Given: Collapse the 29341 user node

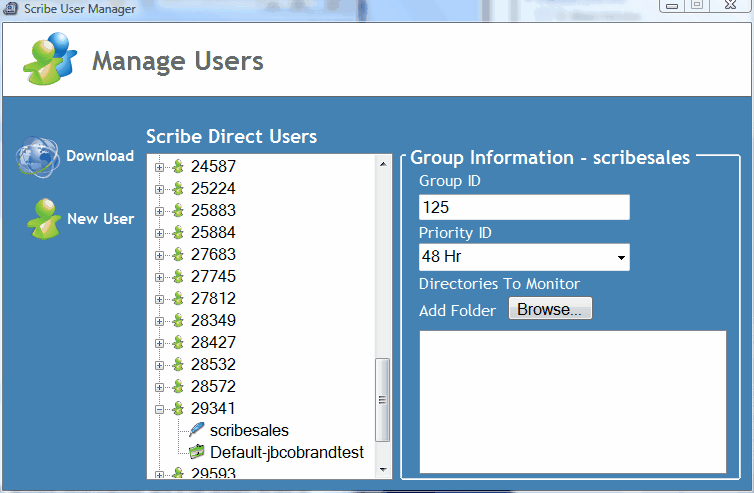Looking at the screenshot, I should 159,410.
